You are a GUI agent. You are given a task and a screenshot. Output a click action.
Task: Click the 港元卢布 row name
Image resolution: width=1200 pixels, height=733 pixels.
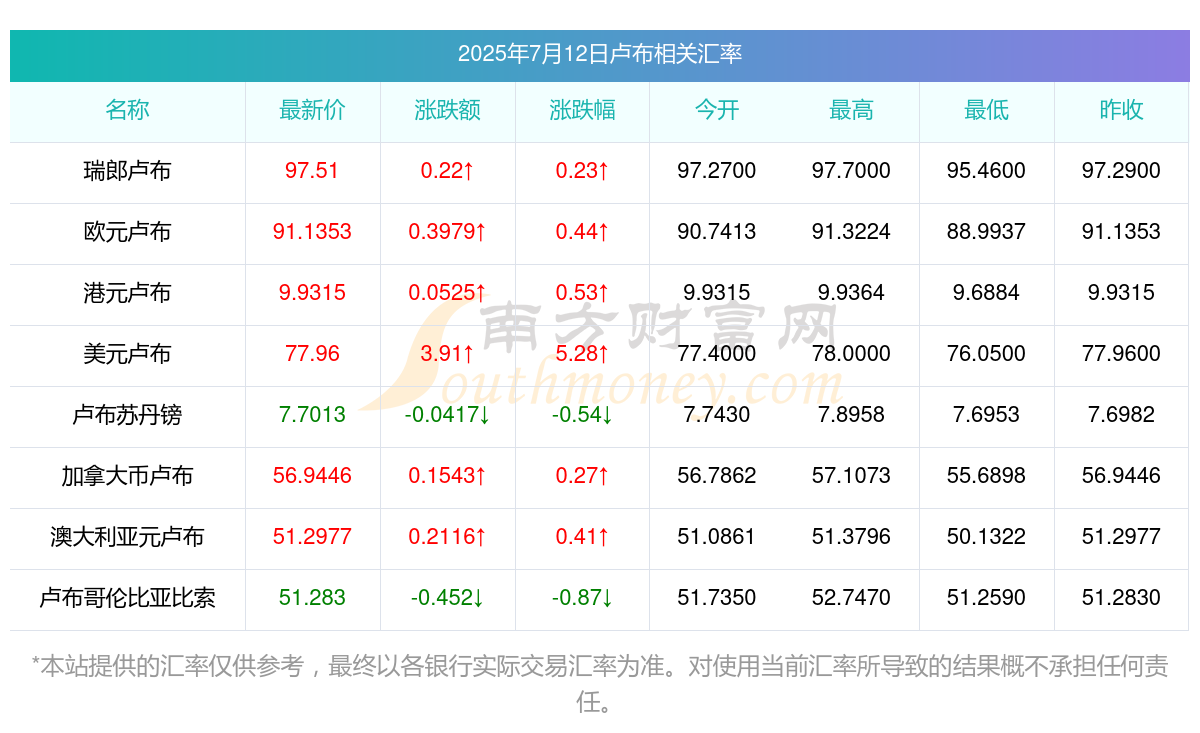point(127,293)
